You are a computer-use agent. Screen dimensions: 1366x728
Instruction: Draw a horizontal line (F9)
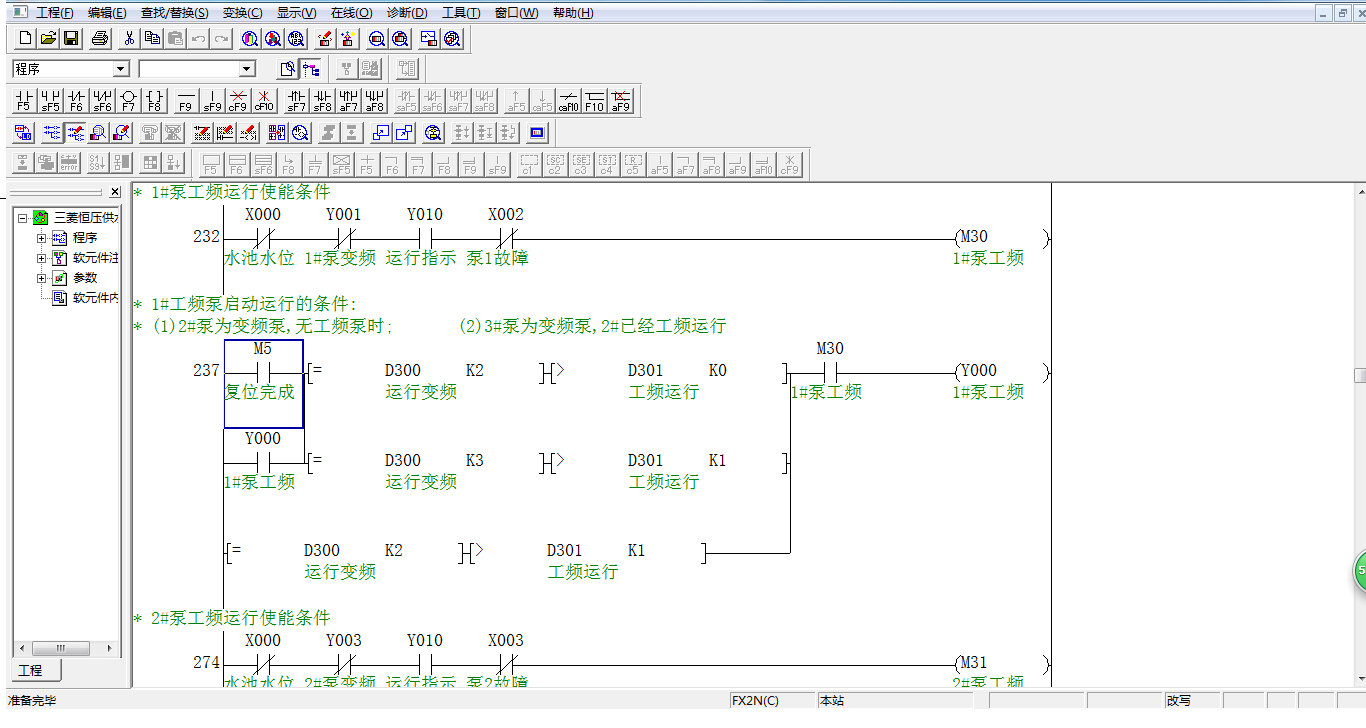(185, 100)
